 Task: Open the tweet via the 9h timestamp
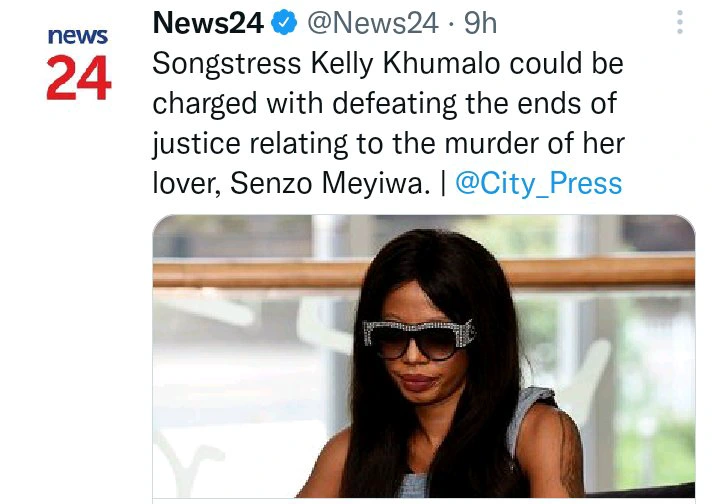[480, 22]
